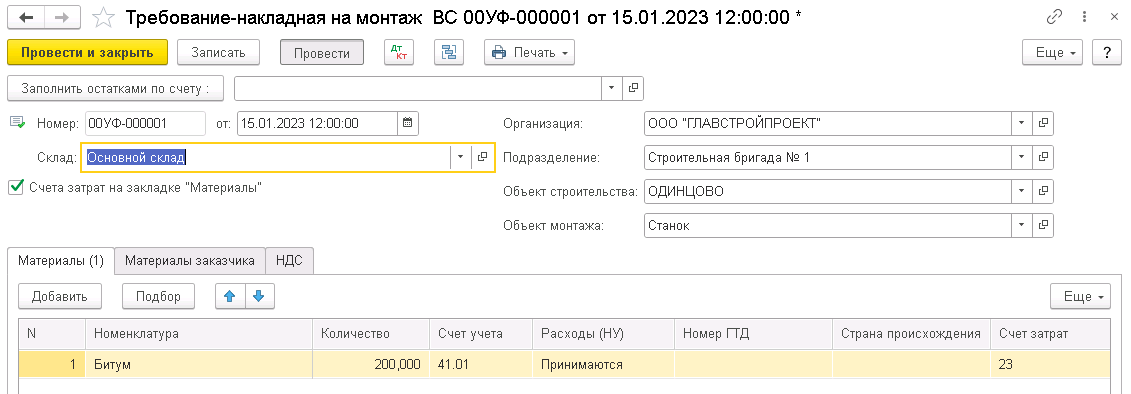The height and width of the screenshot is (394, 1131).
Task: Open the Печать dropdown menu
Action: tap(529, 53)
